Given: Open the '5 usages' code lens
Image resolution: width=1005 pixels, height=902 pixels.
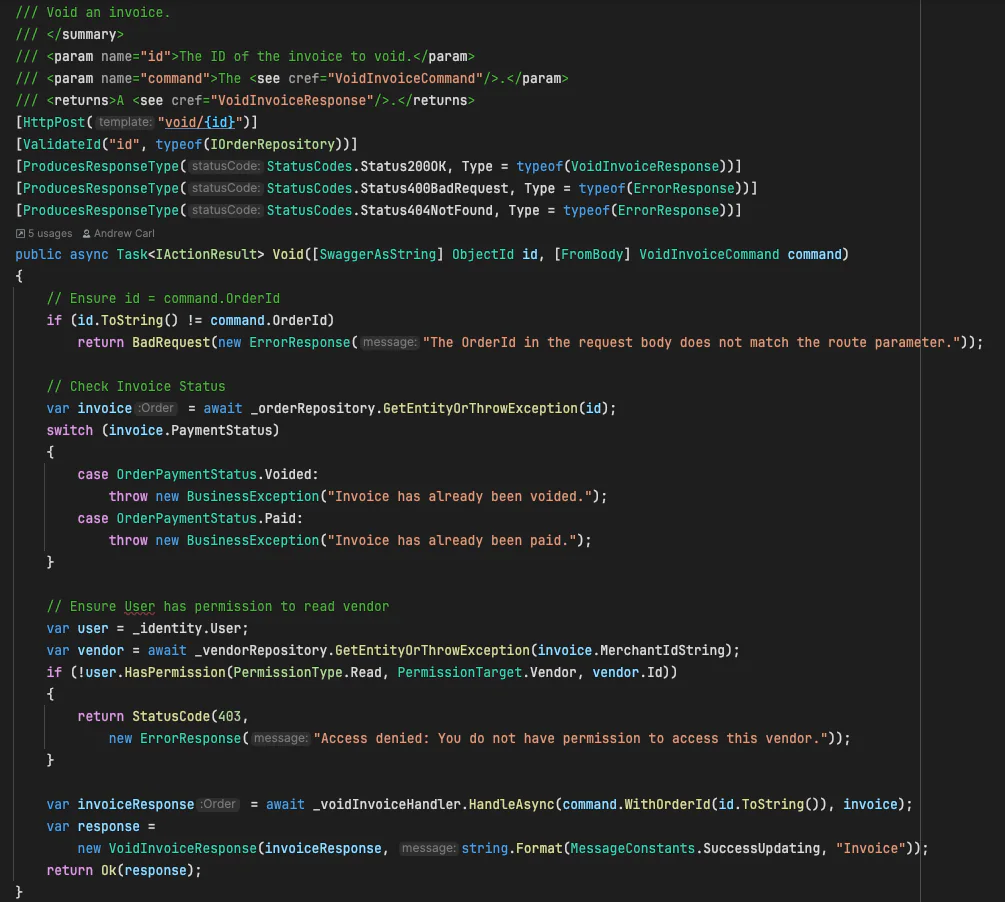Looking at the screenshot, I should (50, 233).
